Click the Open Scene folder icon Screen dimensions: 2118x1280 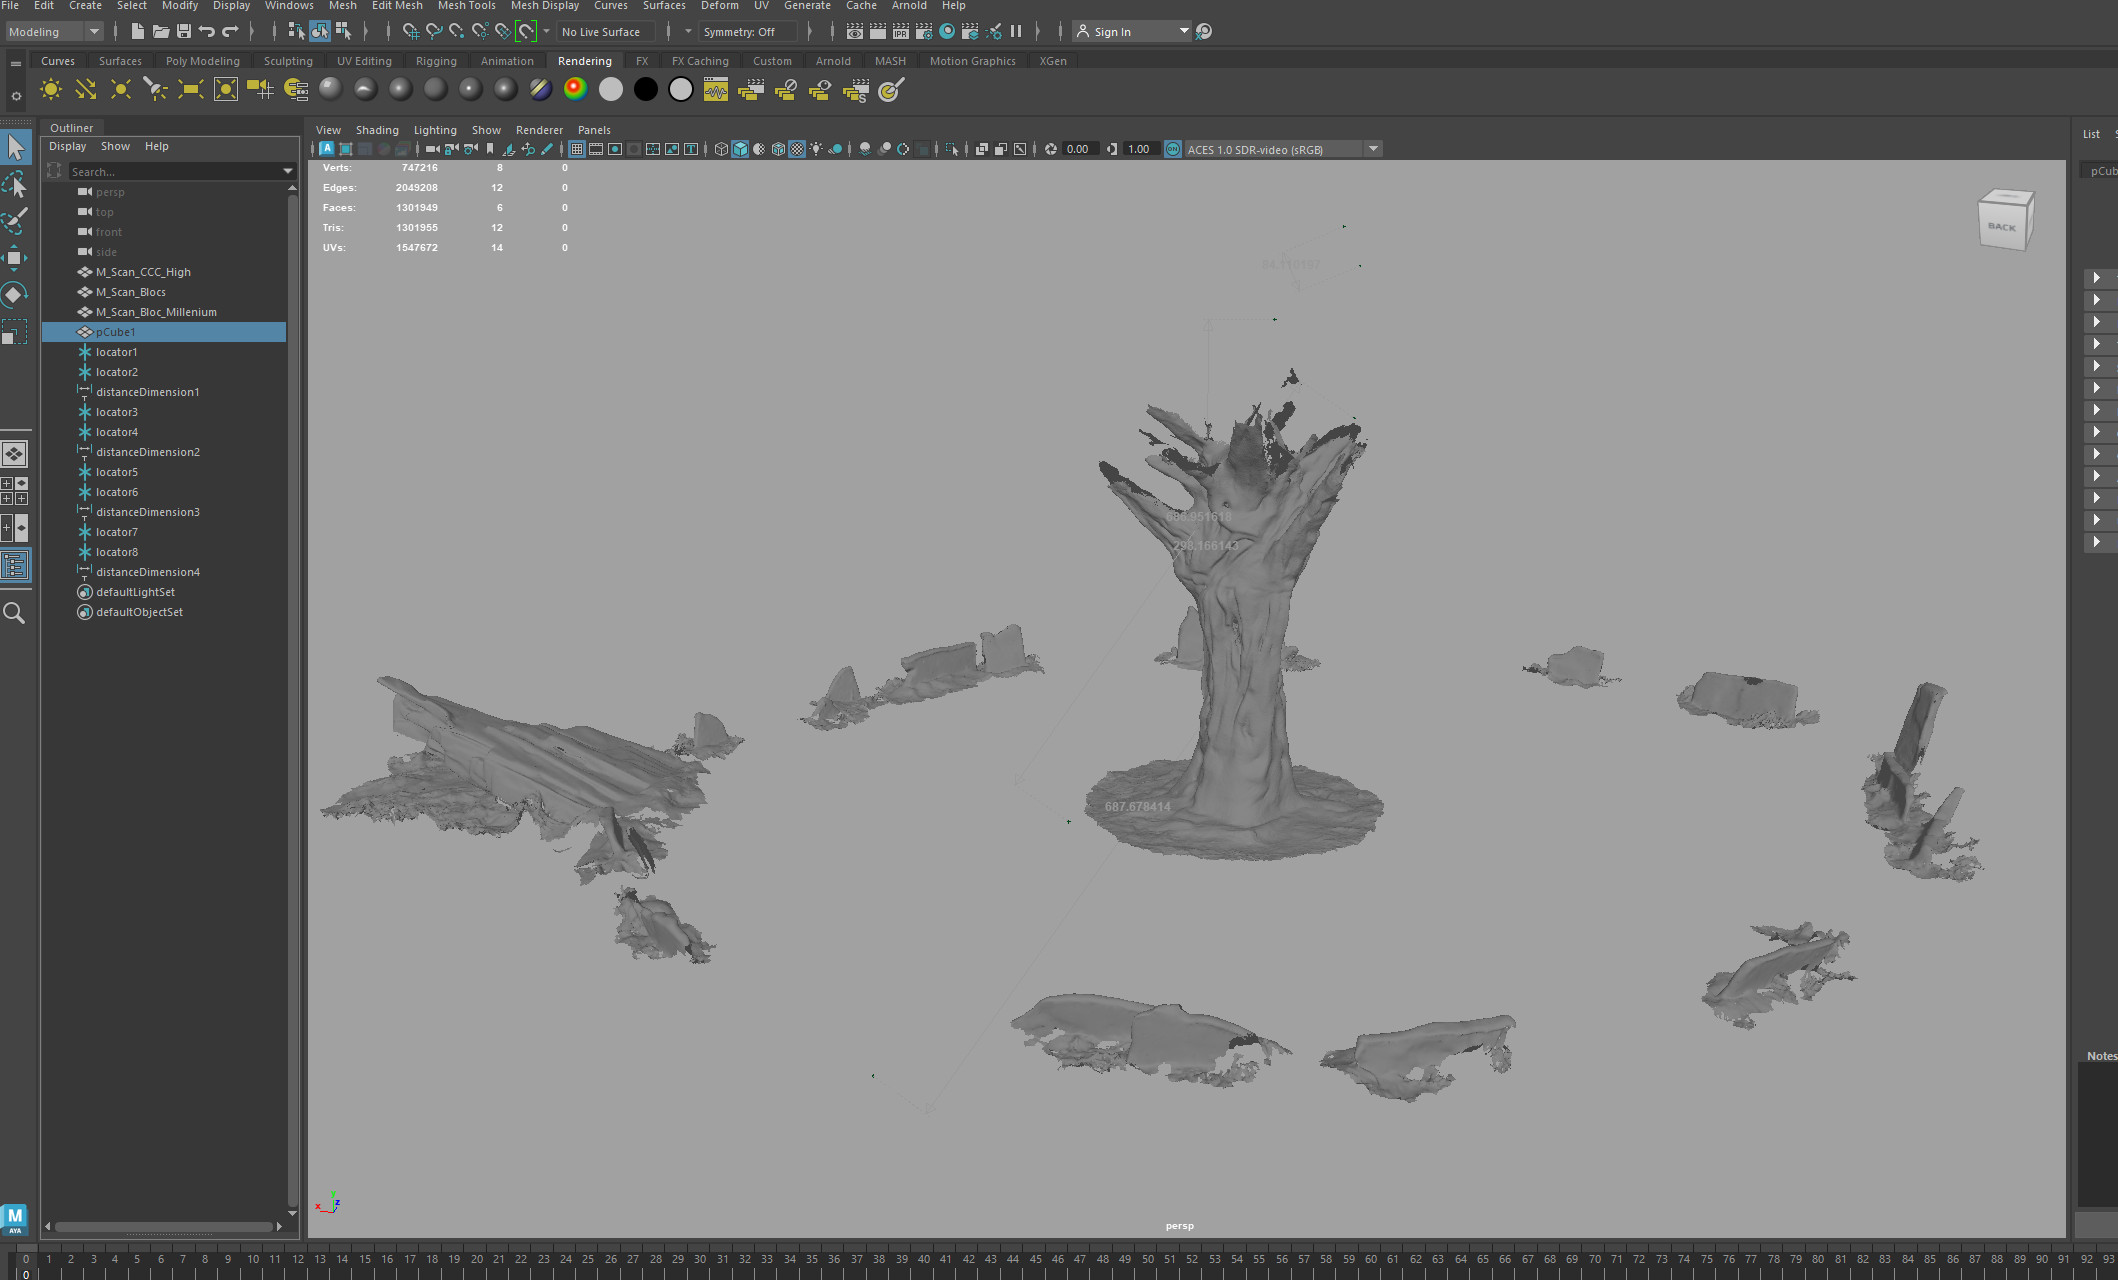161,32
